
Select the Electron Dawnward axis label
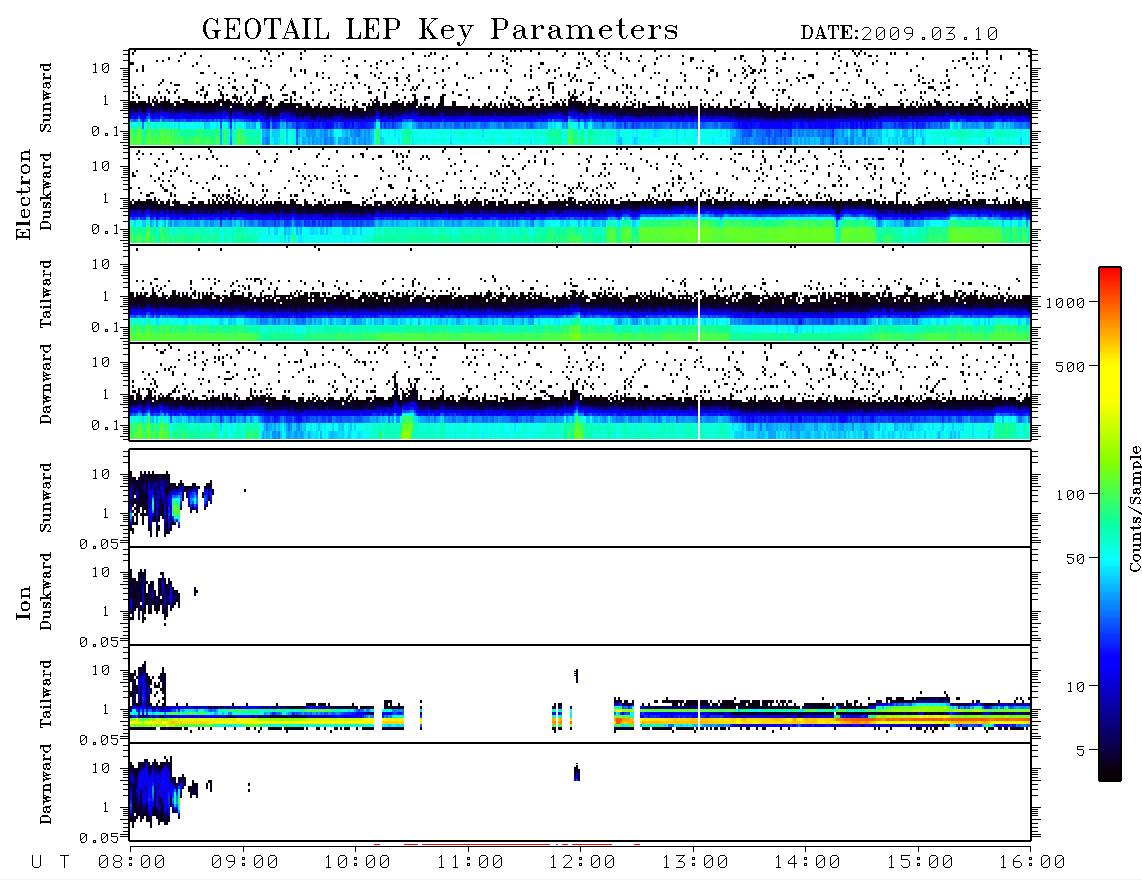click(46, 384)
